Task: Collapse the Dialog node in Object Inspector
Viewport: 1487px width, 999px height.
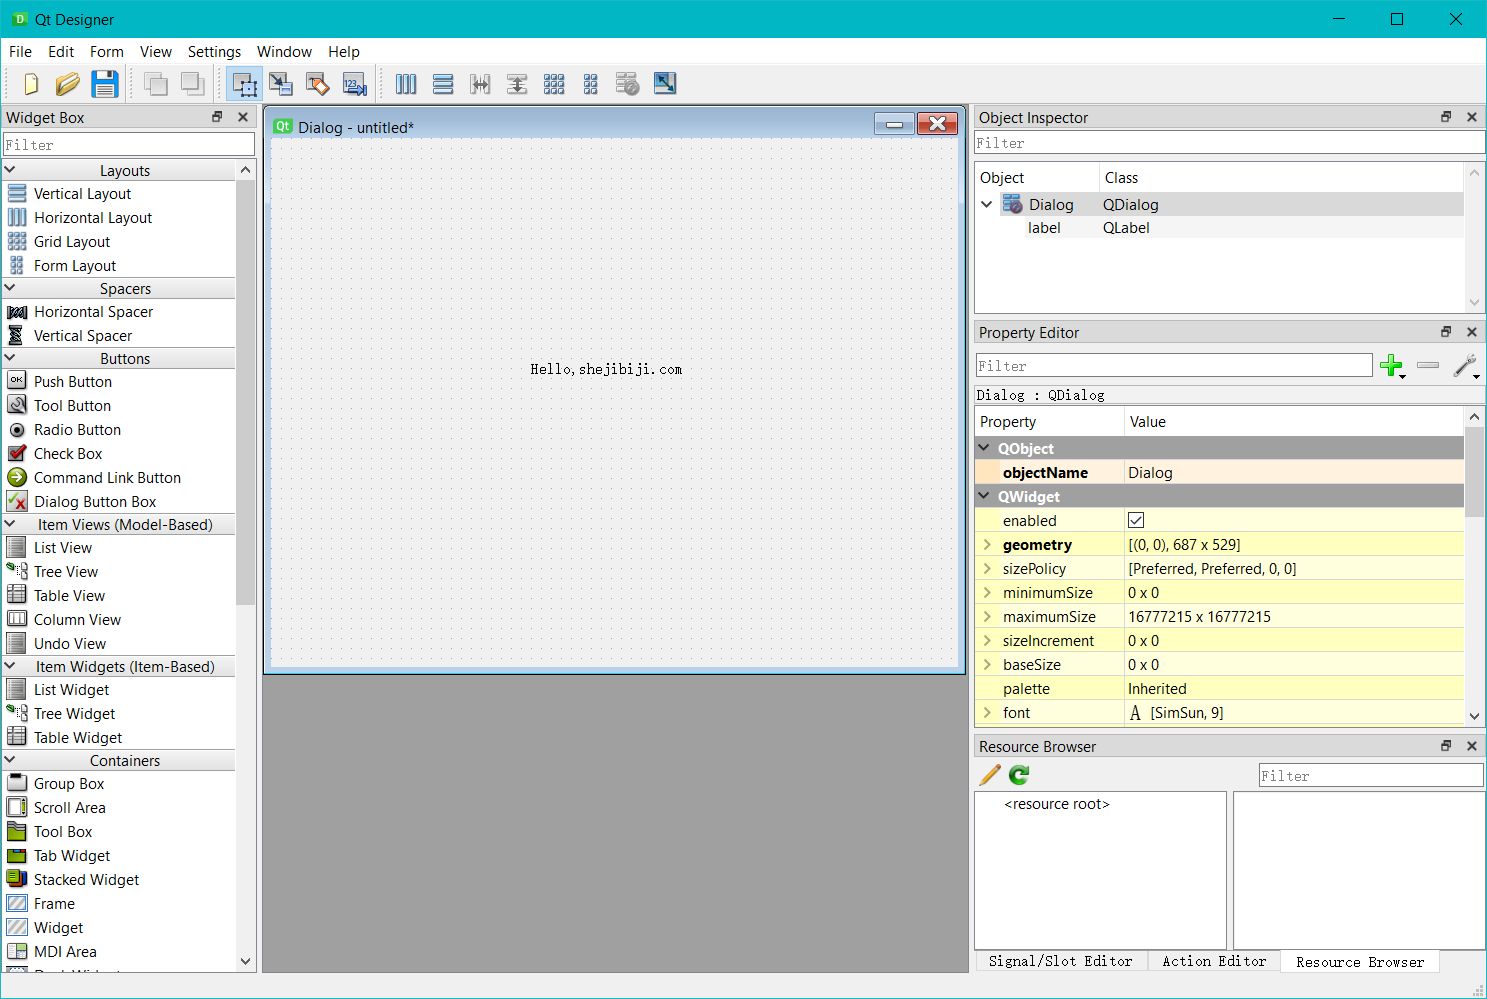Action: coord(987,204)
